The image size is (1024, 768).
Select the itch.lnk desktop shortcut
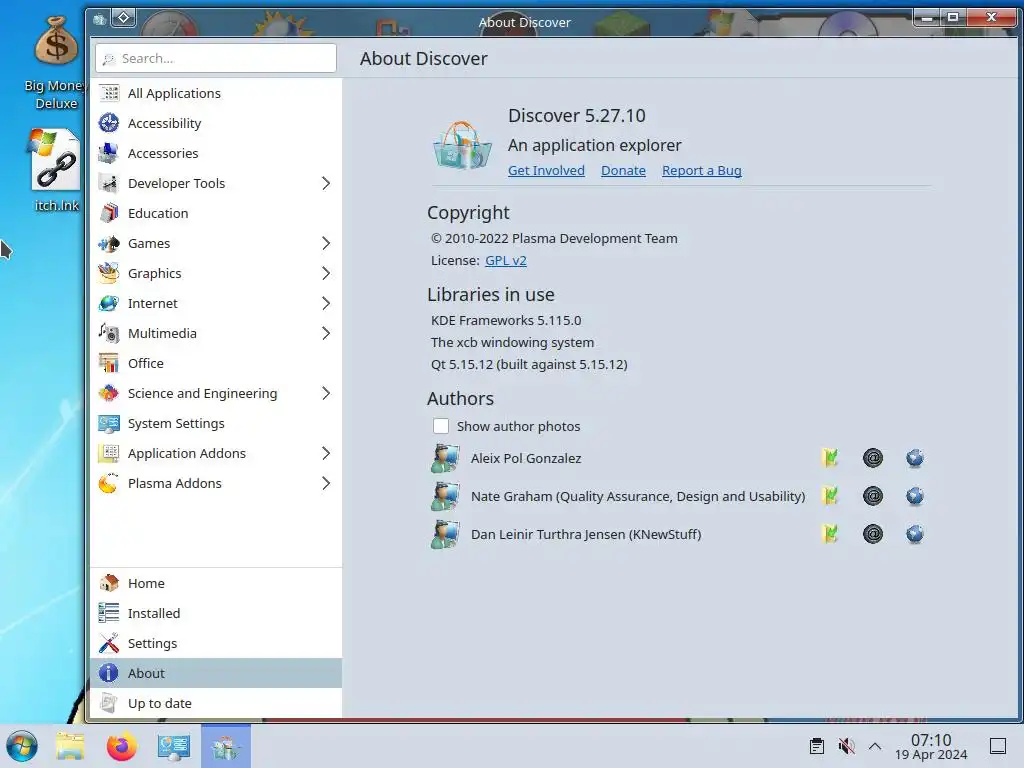pyautogui.click(x=56, y=170)
